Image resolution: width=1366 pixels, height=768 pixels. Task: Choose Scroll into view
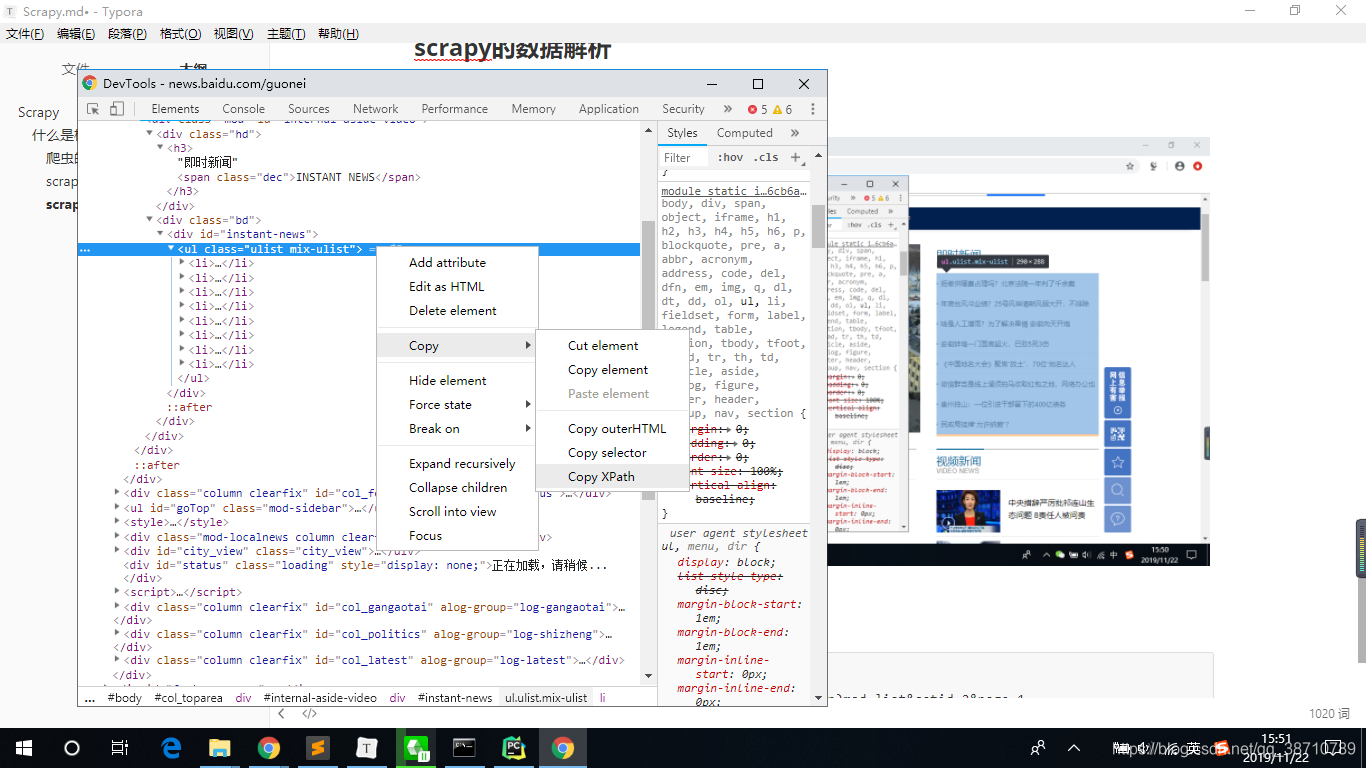(457, 512)
